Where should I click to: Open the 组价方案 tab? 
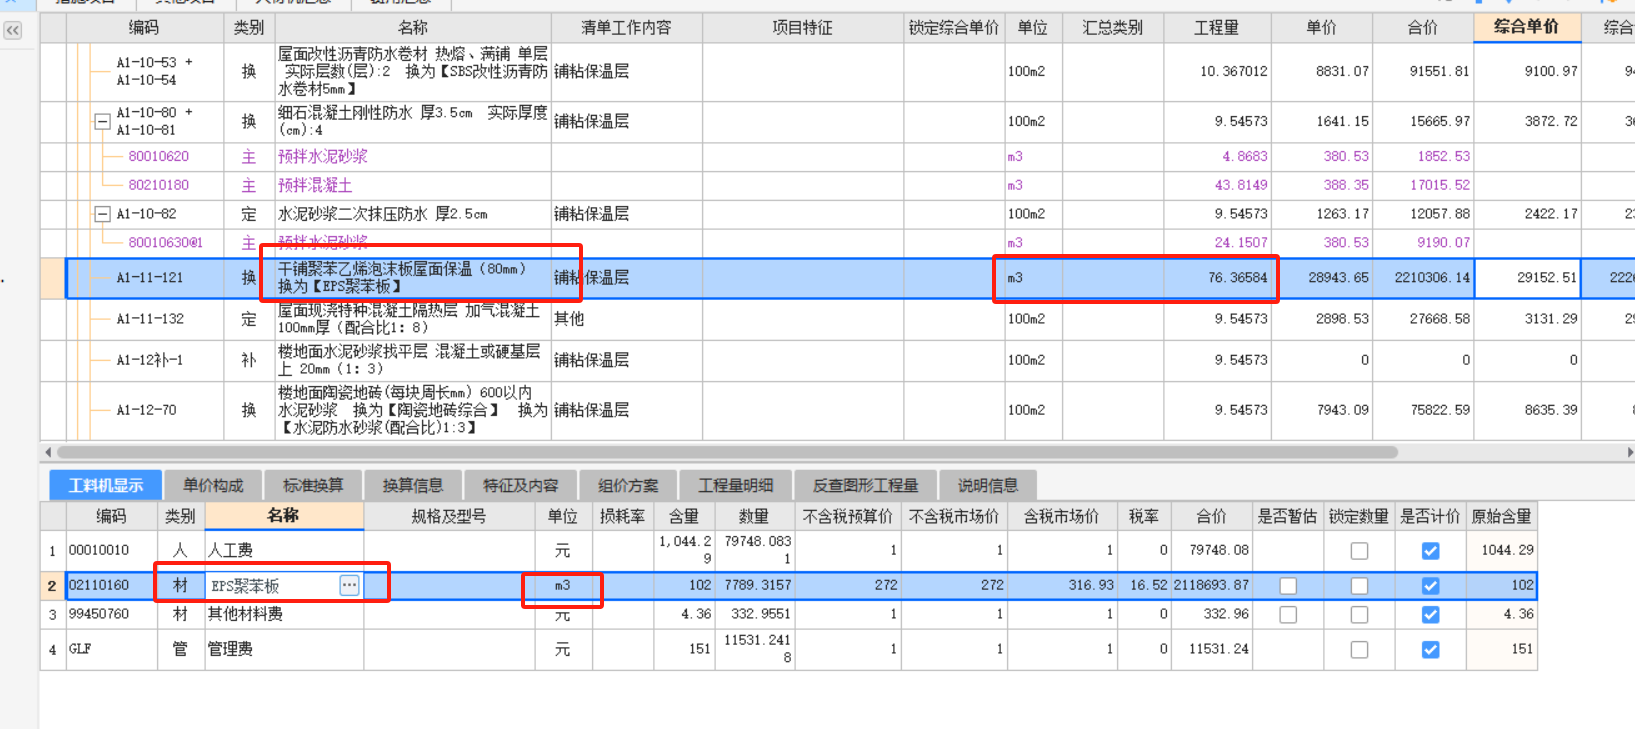point(628,485)
